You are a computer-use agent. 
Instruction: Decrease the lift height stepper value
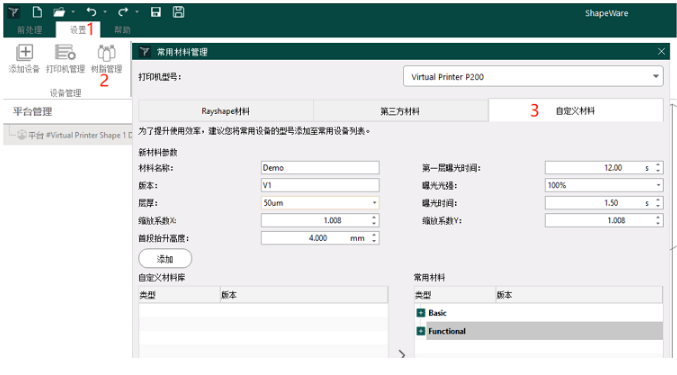374,241
